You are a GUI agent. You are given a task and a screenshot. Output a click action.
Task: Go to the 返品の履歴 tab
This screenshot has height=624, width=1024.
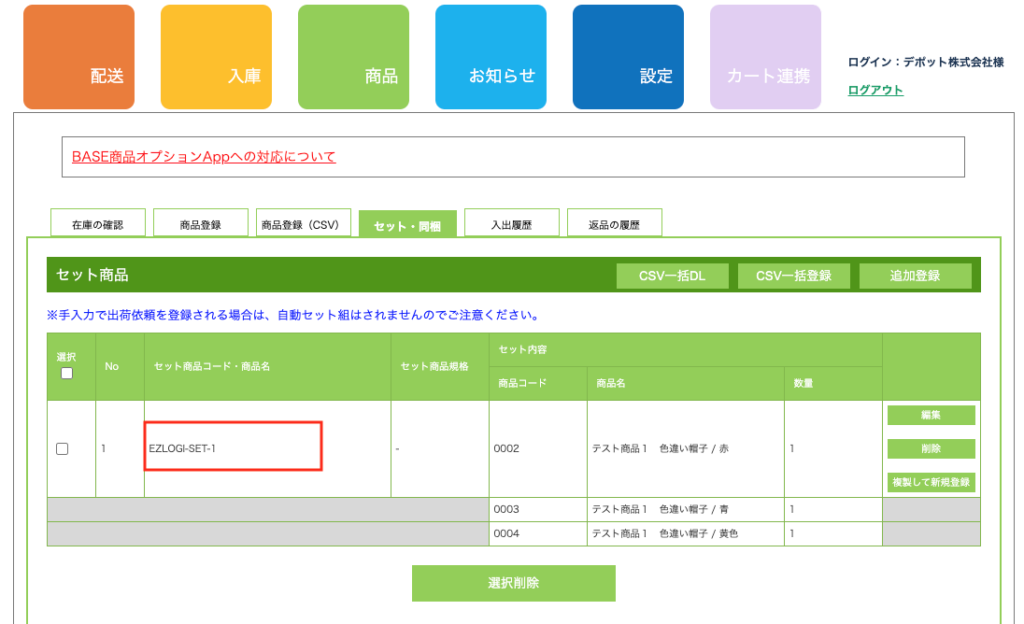(x=614, y=225)
